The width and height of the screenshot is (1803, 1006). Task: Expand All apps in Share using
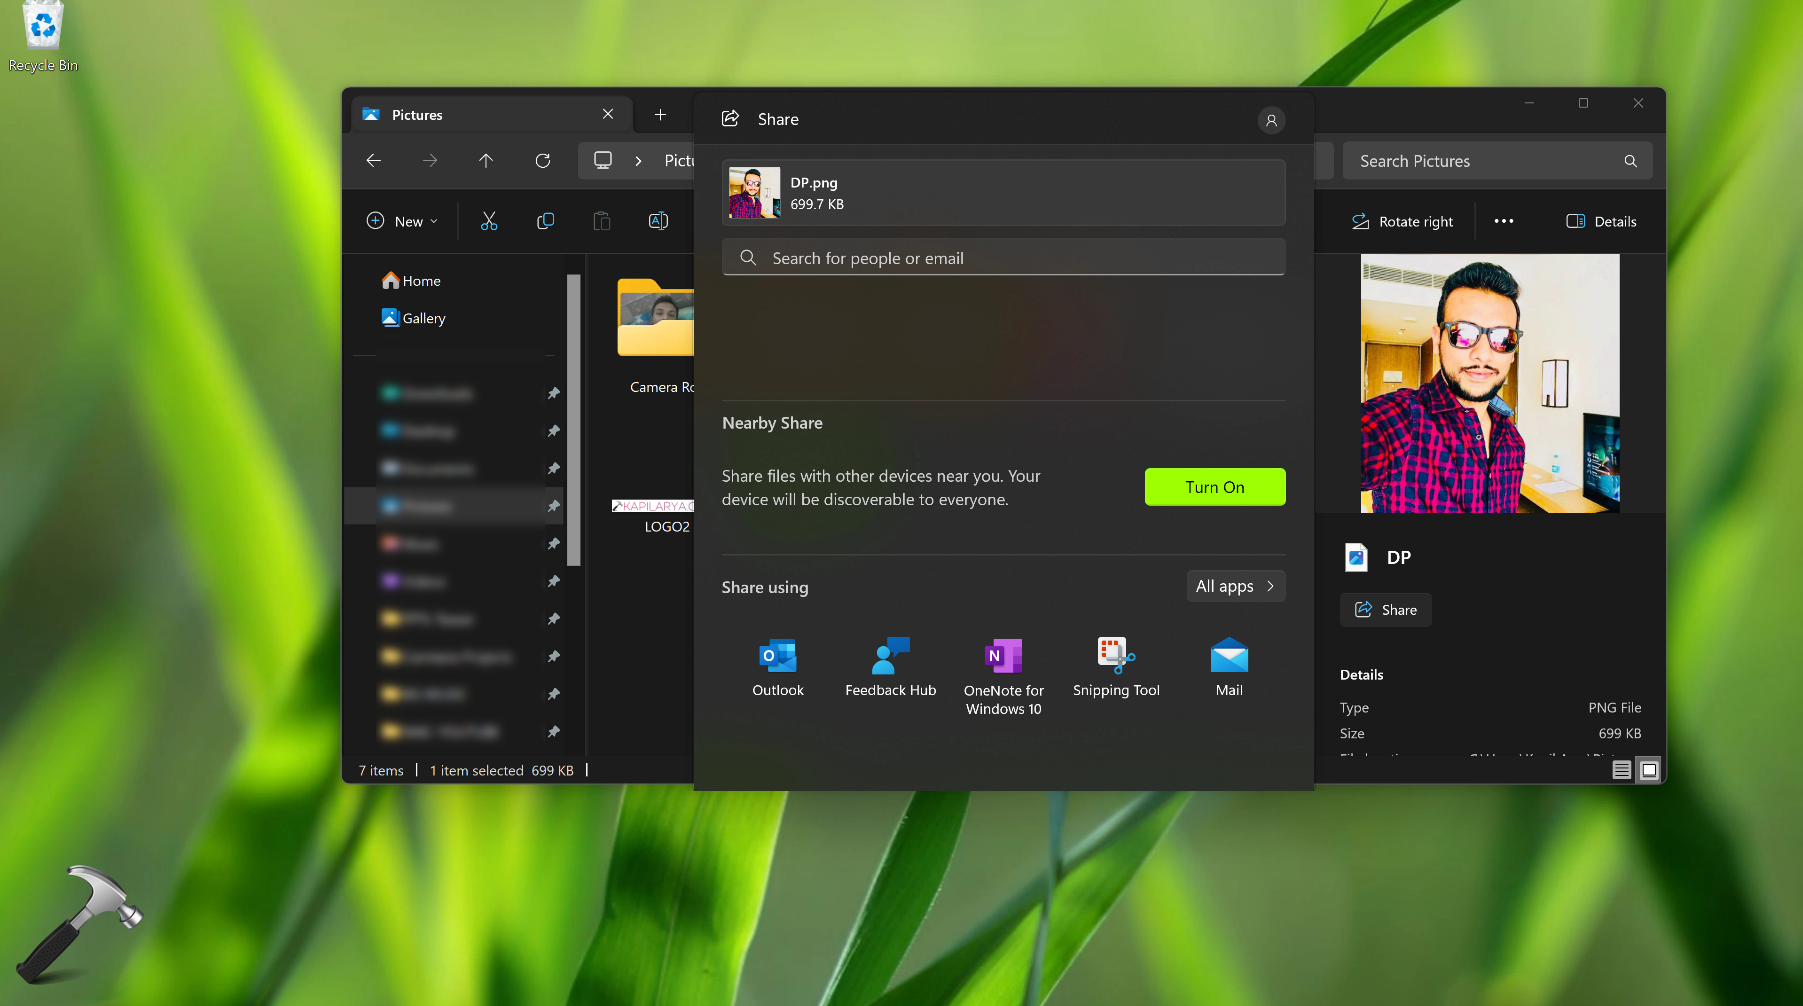pyautogui.click(x=1235, y=586)
